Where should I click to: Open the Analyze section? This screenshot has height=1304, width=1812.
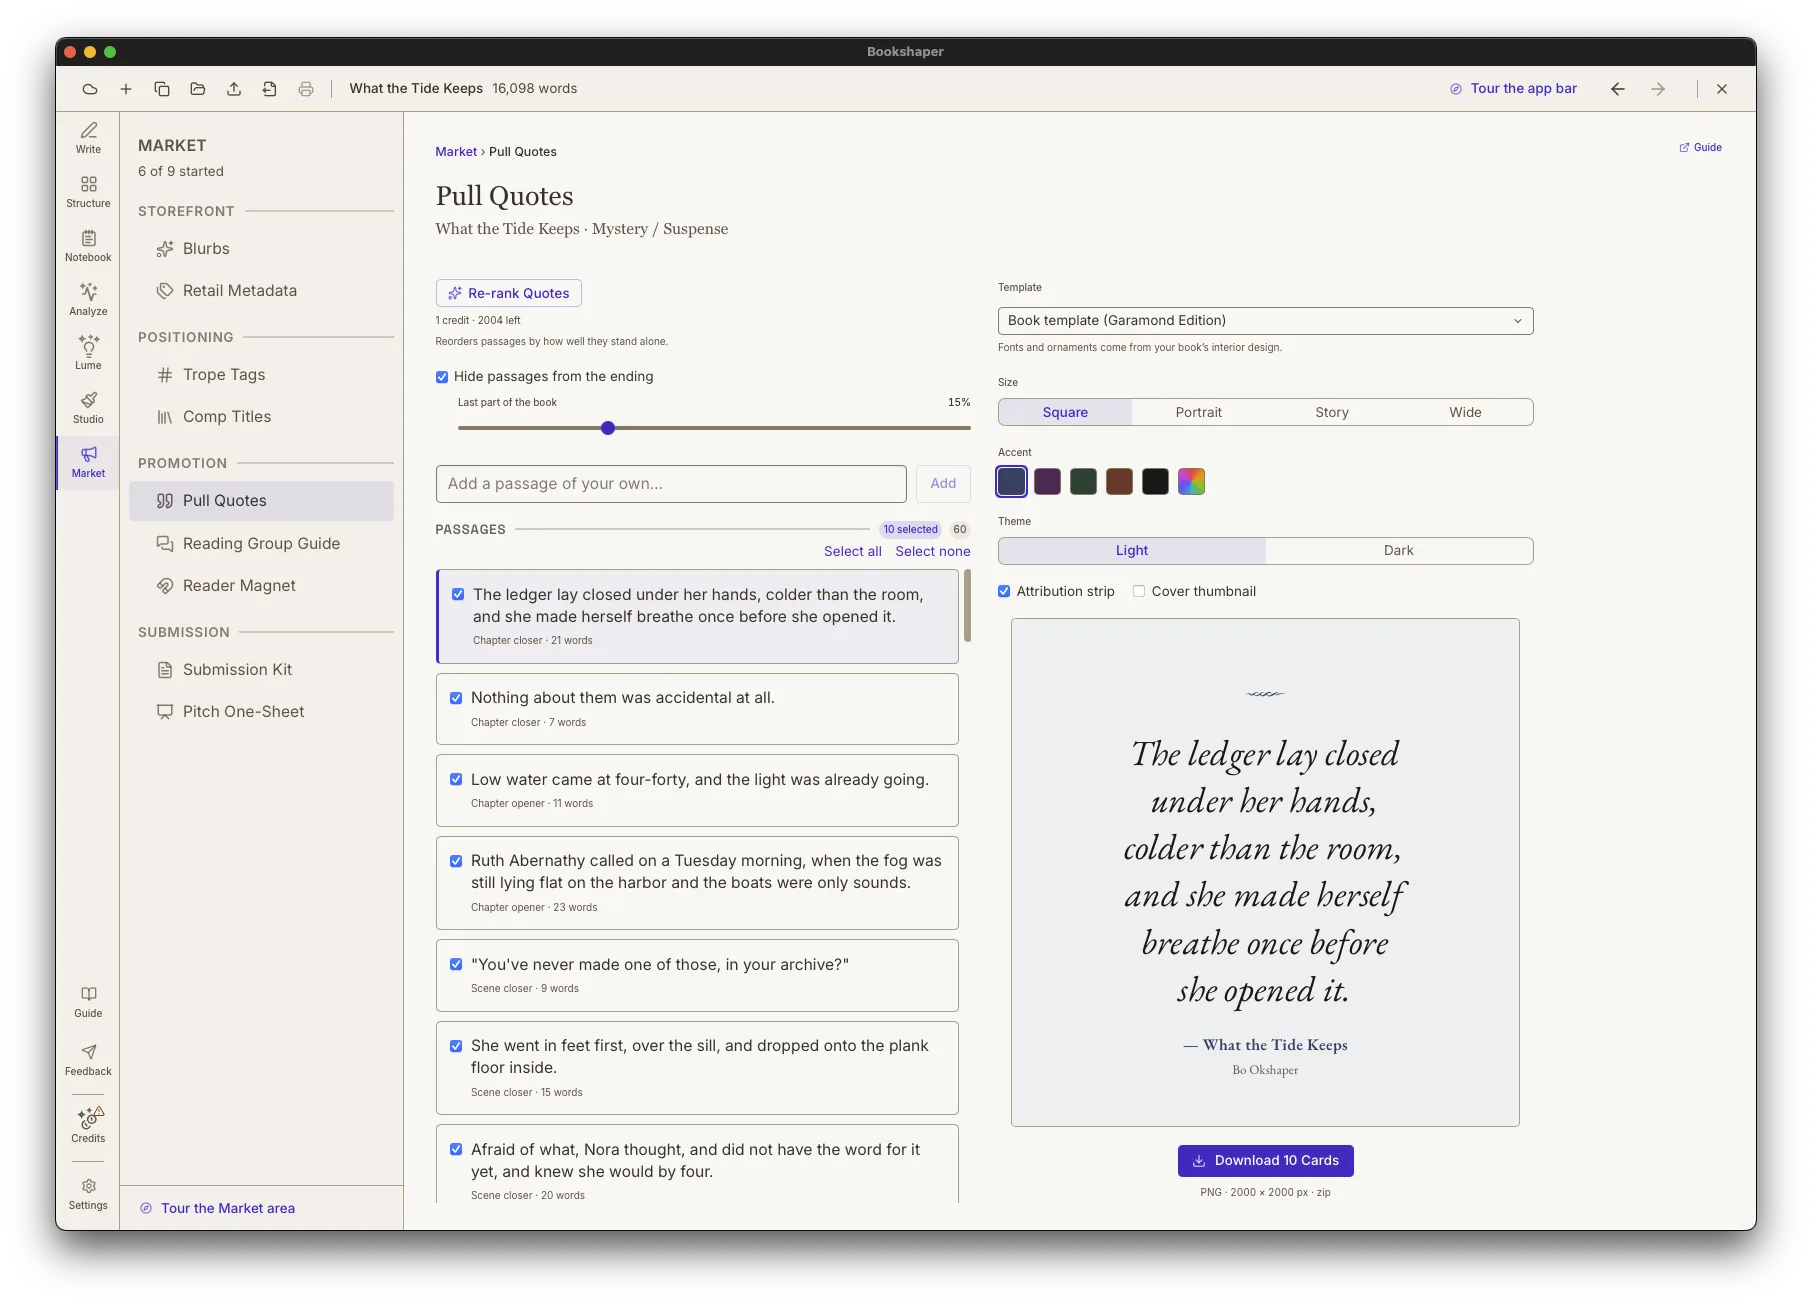click(88, 300)
